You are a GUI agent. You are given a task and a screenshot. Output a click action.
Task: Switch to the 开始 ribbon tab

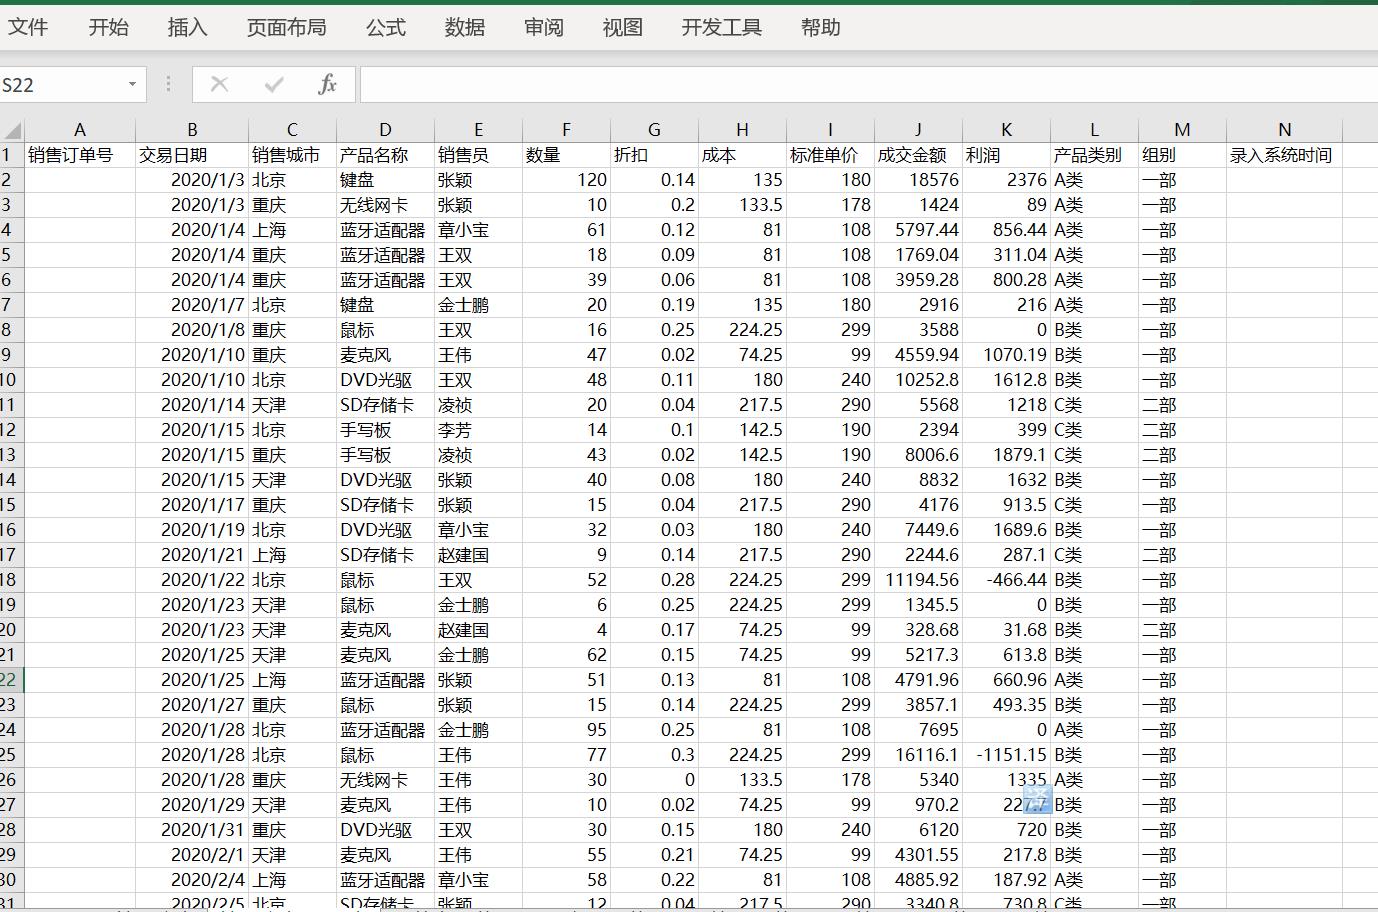coord(108,28)
